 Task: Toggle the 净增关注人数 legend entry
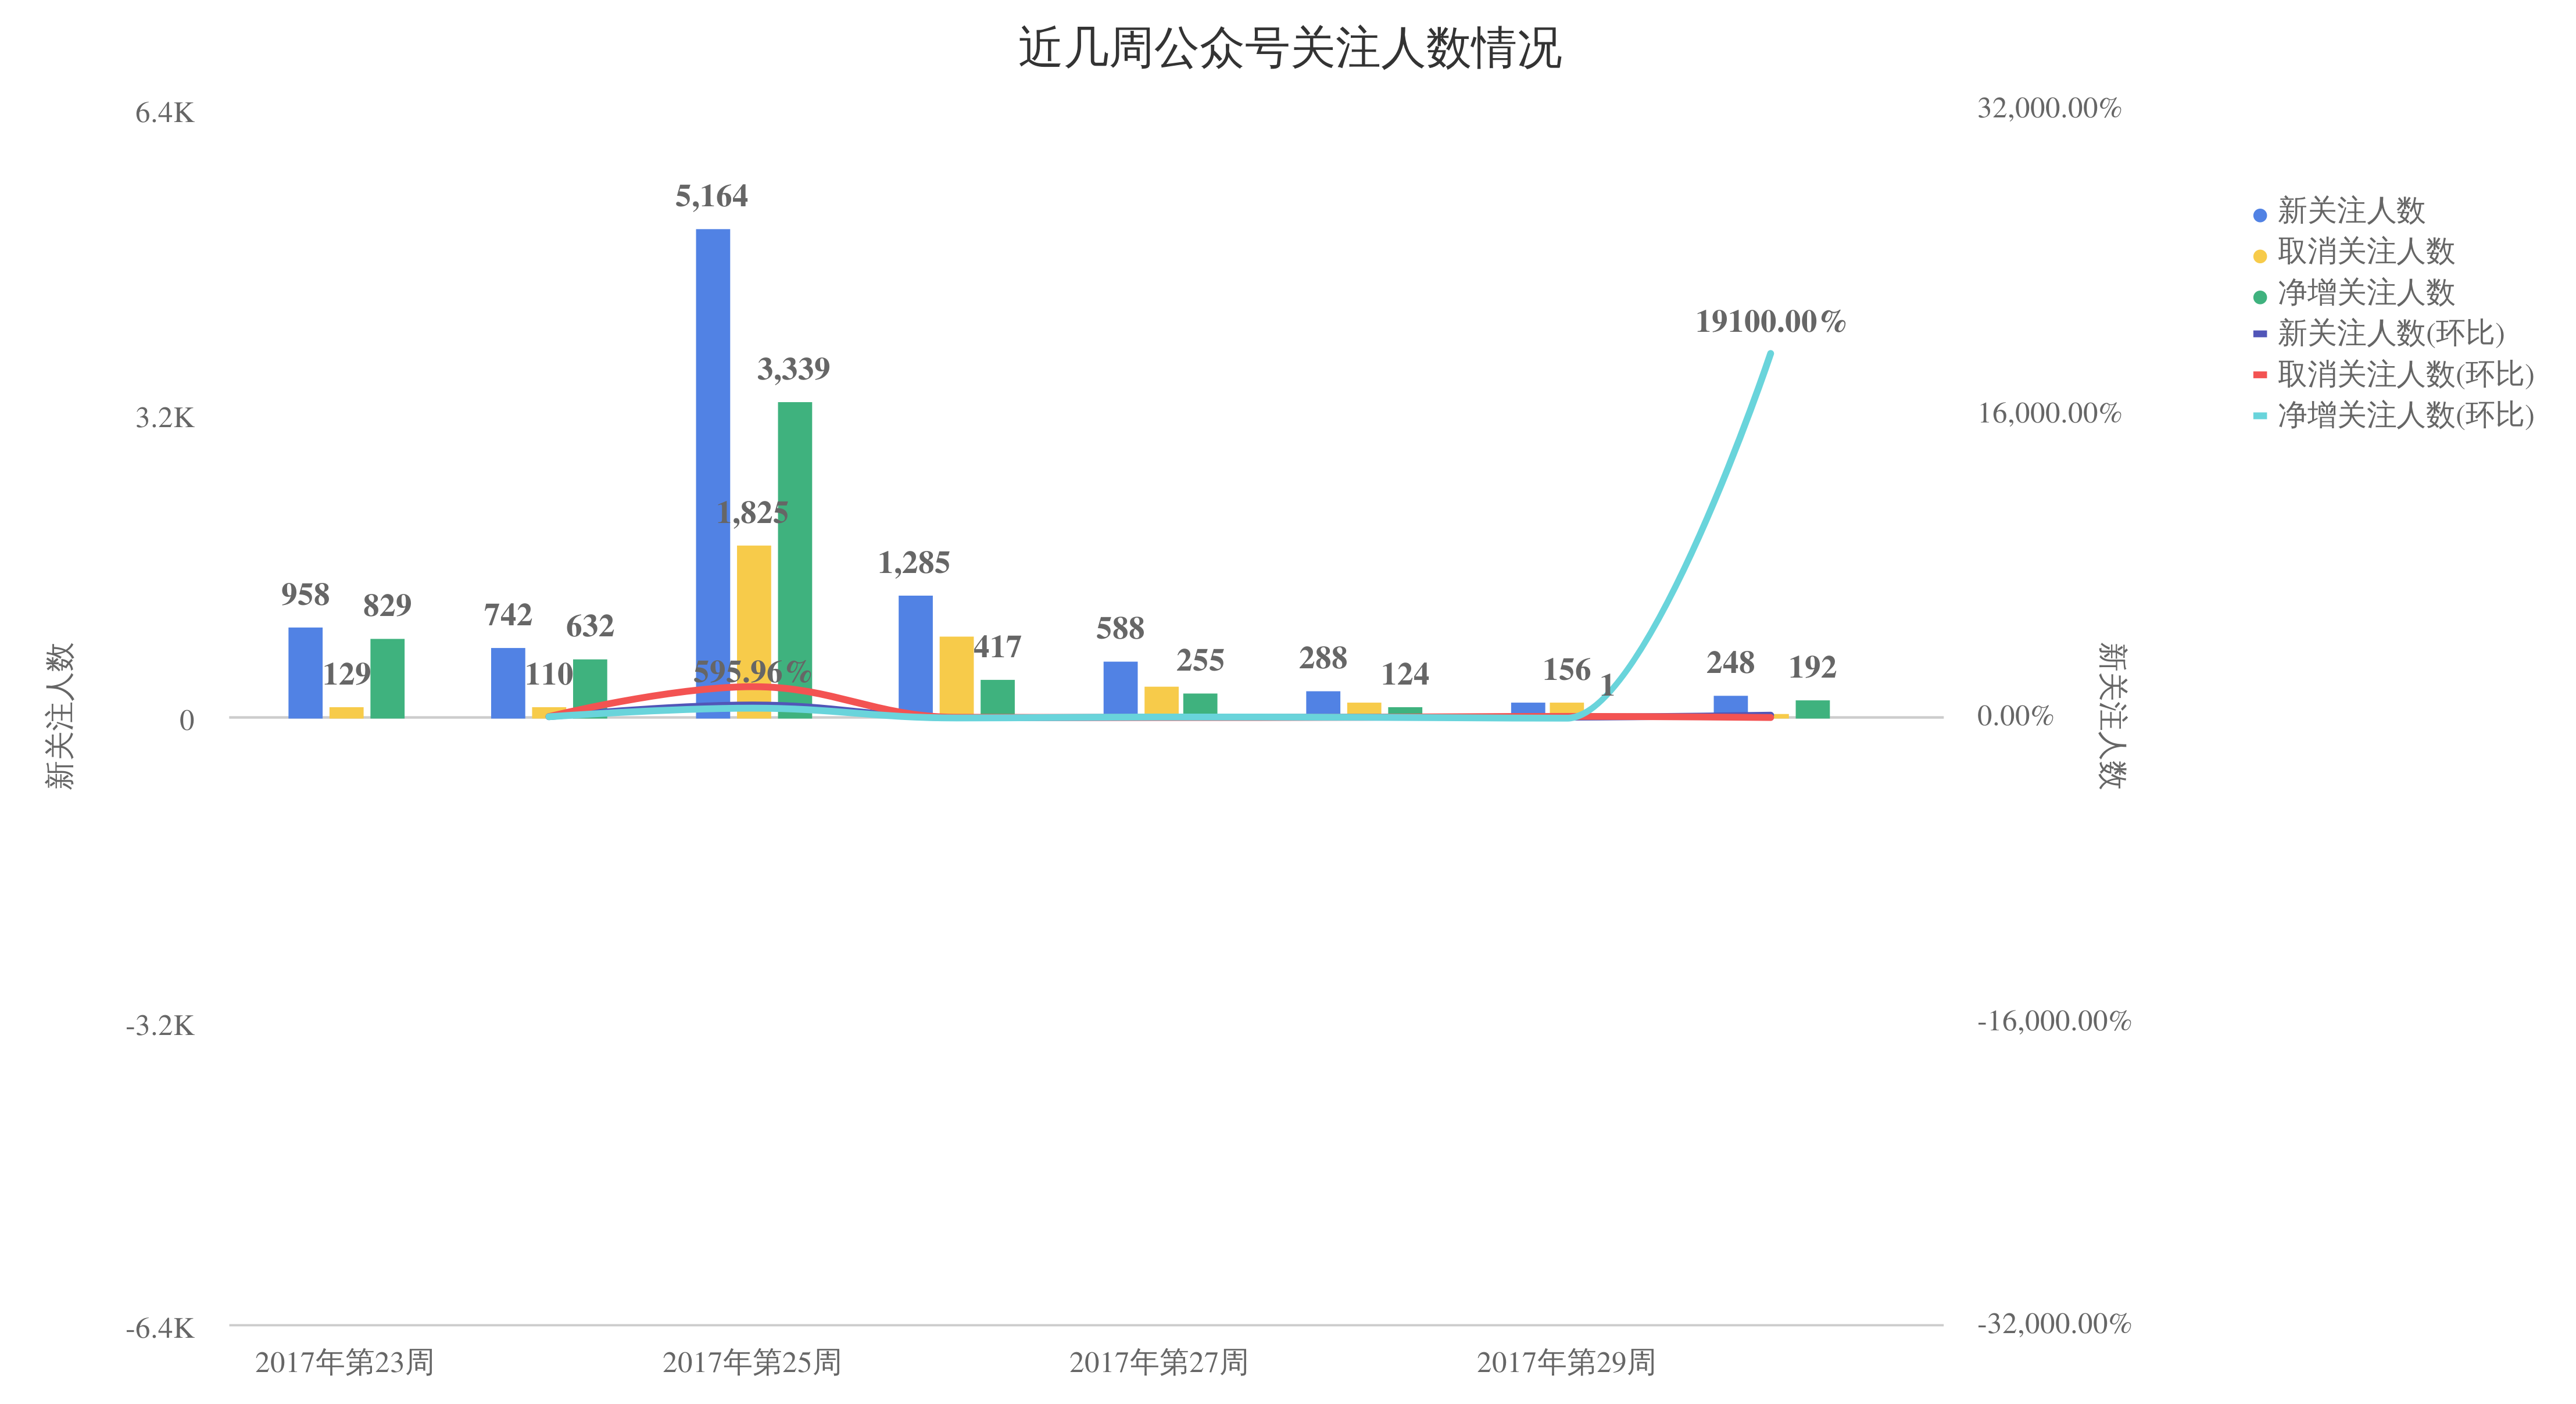pos(2364,293)
